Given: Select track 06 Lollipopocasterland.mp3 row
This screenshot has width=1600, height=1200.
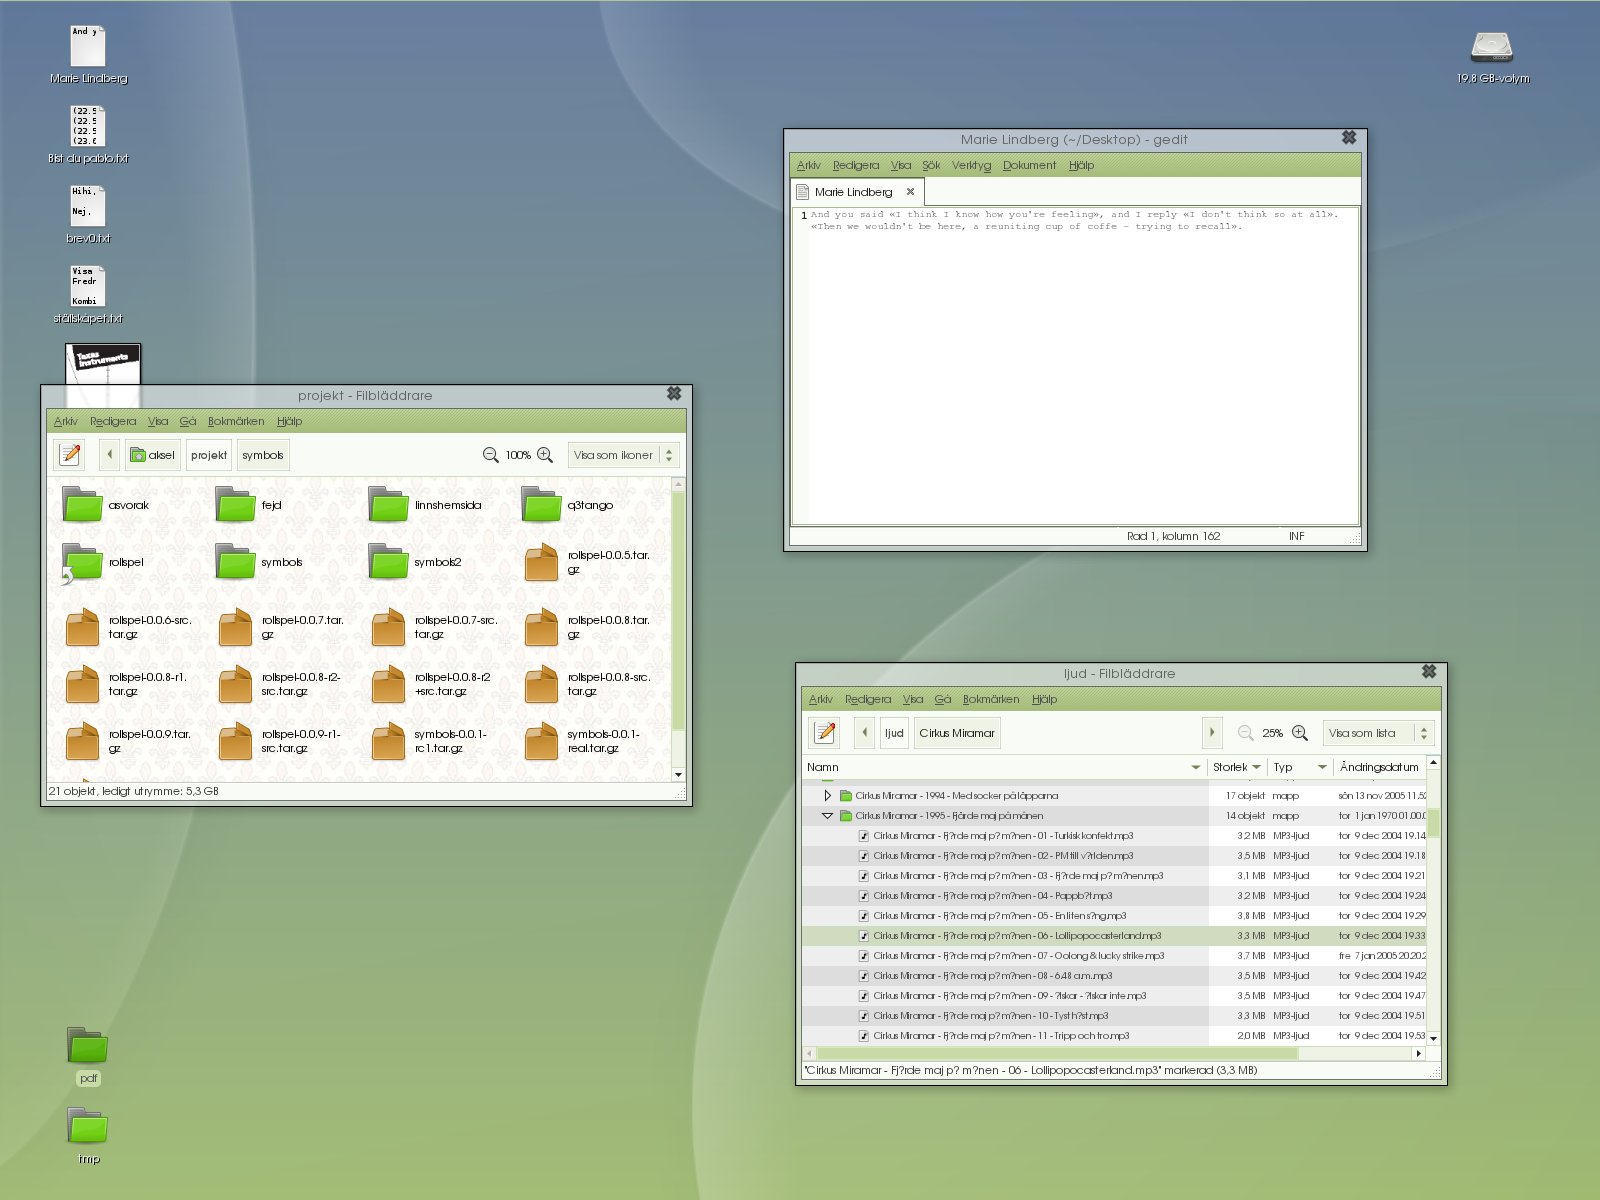Looking at the screenshot, I should (x=1114, y=936).
